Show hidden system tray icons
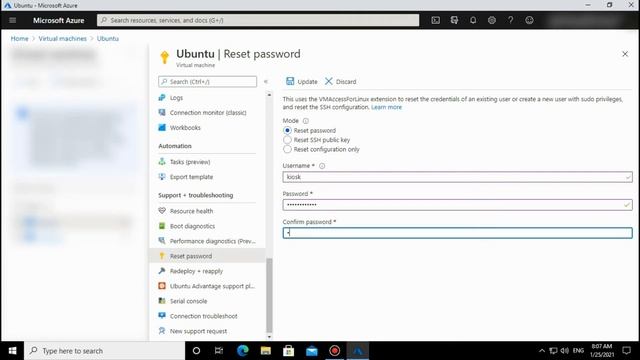Image resolution: width=640 pixels, height=360 pixels. coord(542,351)
